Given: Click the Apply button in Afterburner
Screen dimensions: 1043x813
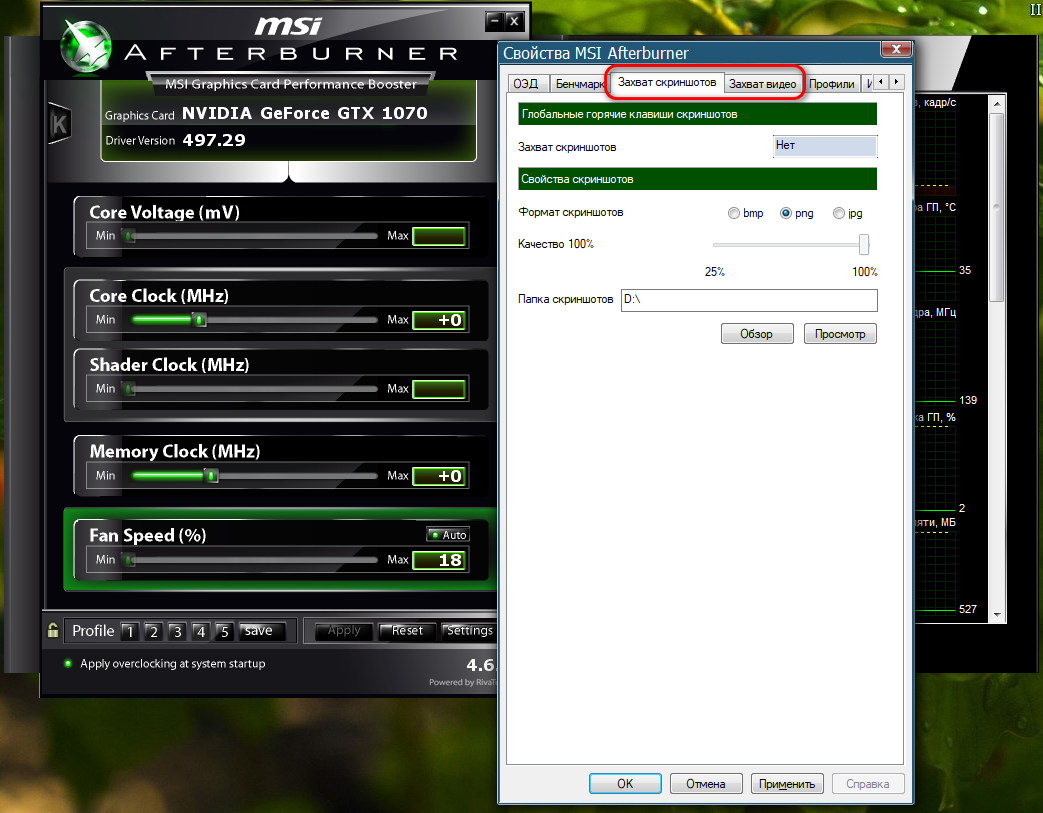Looking at the screenshot, I should pos(344,630).
